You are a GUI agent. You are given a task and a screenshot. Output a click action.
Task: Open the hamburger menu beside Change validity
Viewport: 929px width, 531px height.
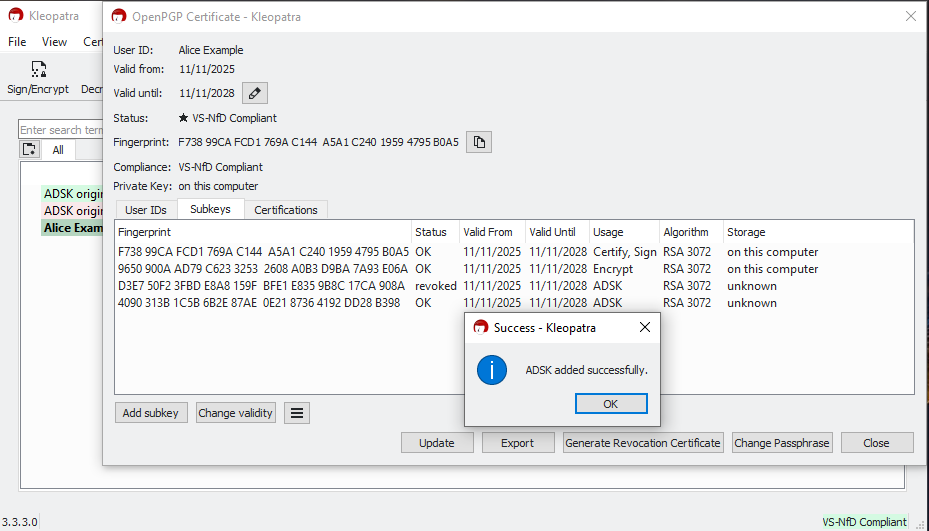click(x=297, y=413)
